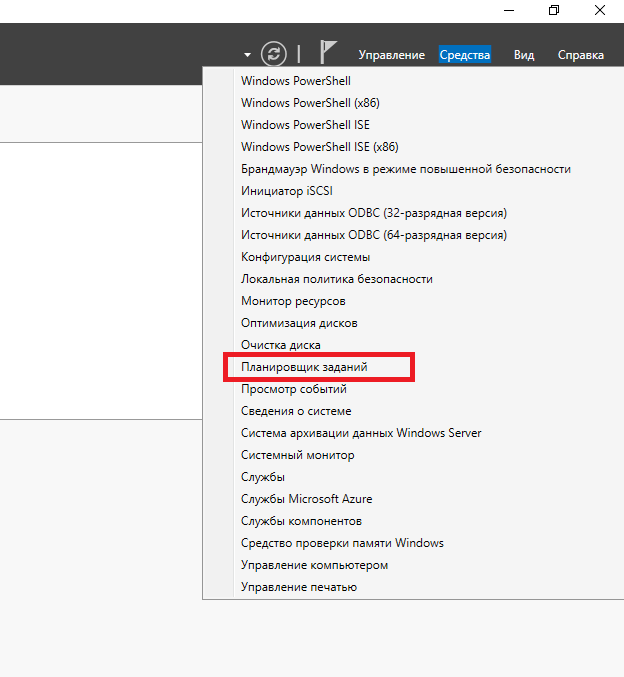Open Локальная политика безопасности
This screenshot has width=624, height=677.
[336, 279]
